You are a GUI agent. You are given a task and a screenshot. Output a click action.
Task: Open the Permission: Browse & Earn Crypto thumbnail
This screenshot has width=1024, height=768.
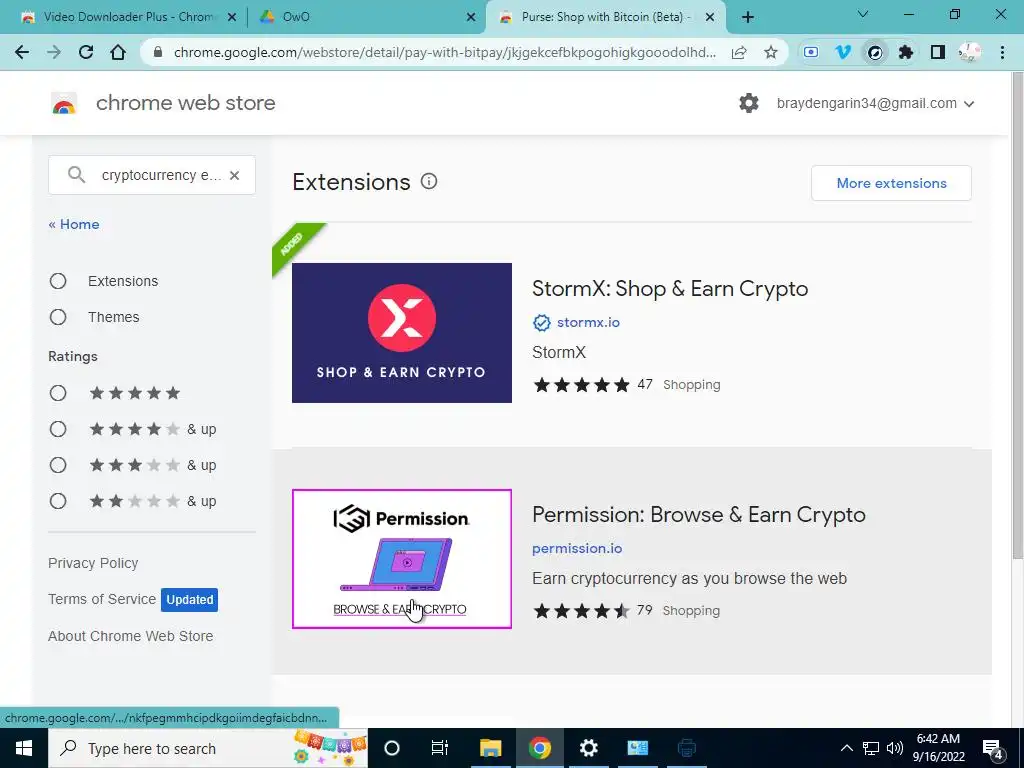coord(402,559)
